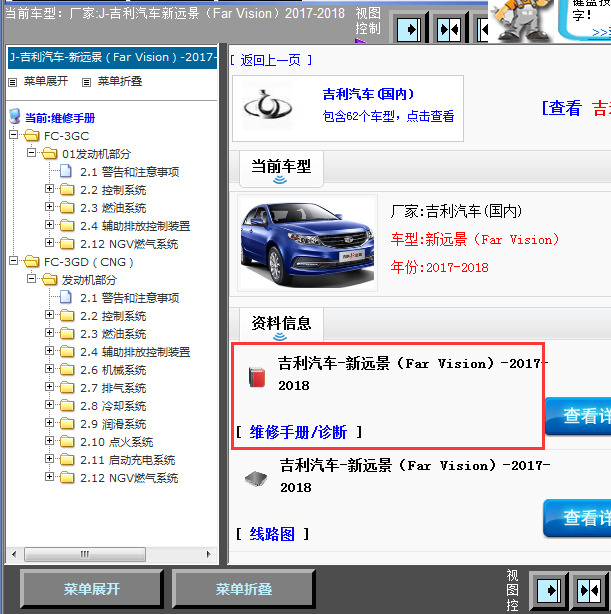Click the red book repair manual icon
This screenshot has width=611, height=614.
[257, 377]
